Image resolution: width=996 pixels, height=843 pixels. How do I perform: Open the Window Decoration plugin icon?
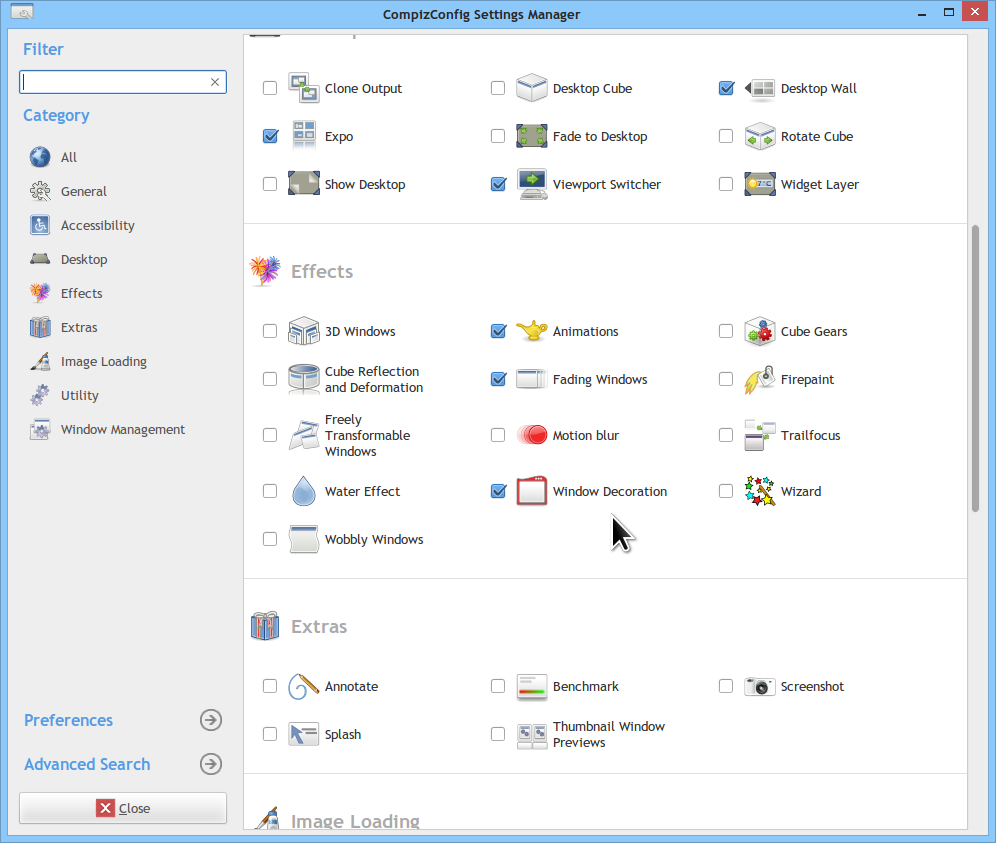point(532,491)
